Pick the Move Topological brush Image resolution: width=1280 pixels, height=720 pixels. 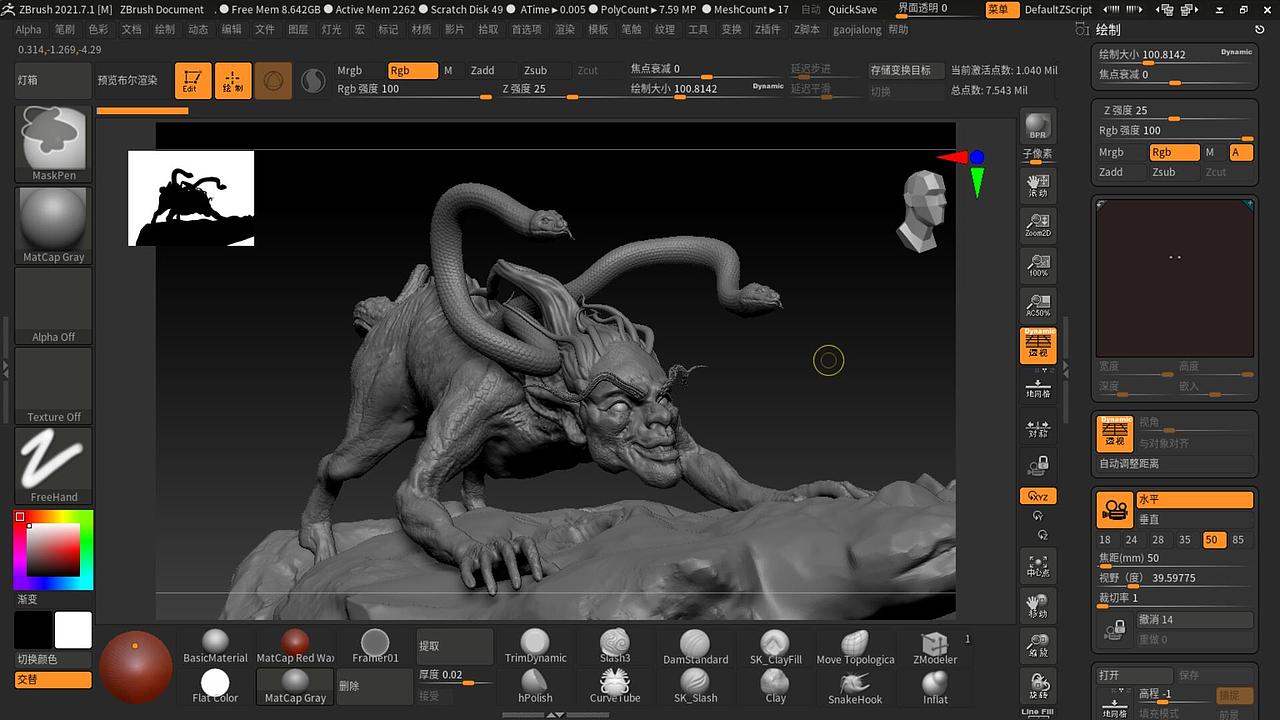click(855, 646)
